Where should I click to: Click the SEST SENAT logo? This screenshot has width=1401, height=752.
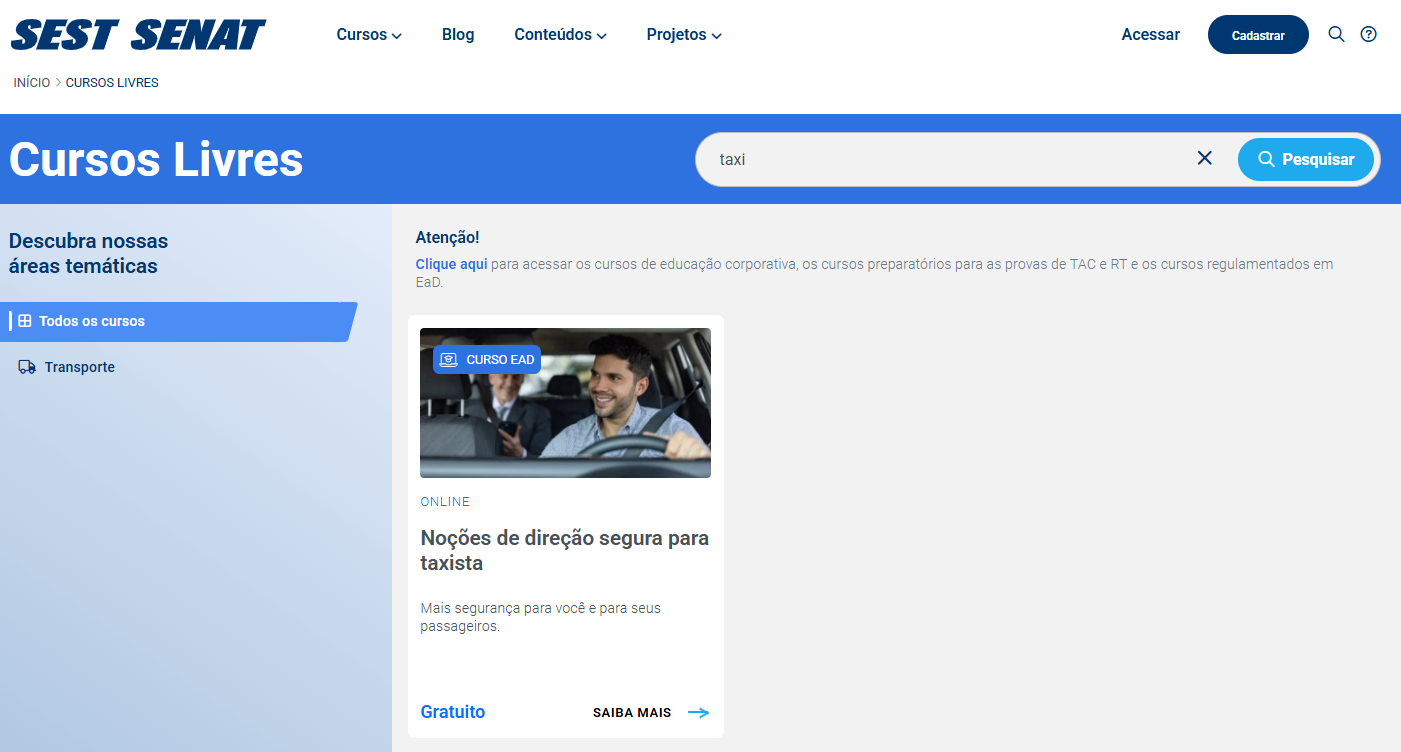coord(139,35)
